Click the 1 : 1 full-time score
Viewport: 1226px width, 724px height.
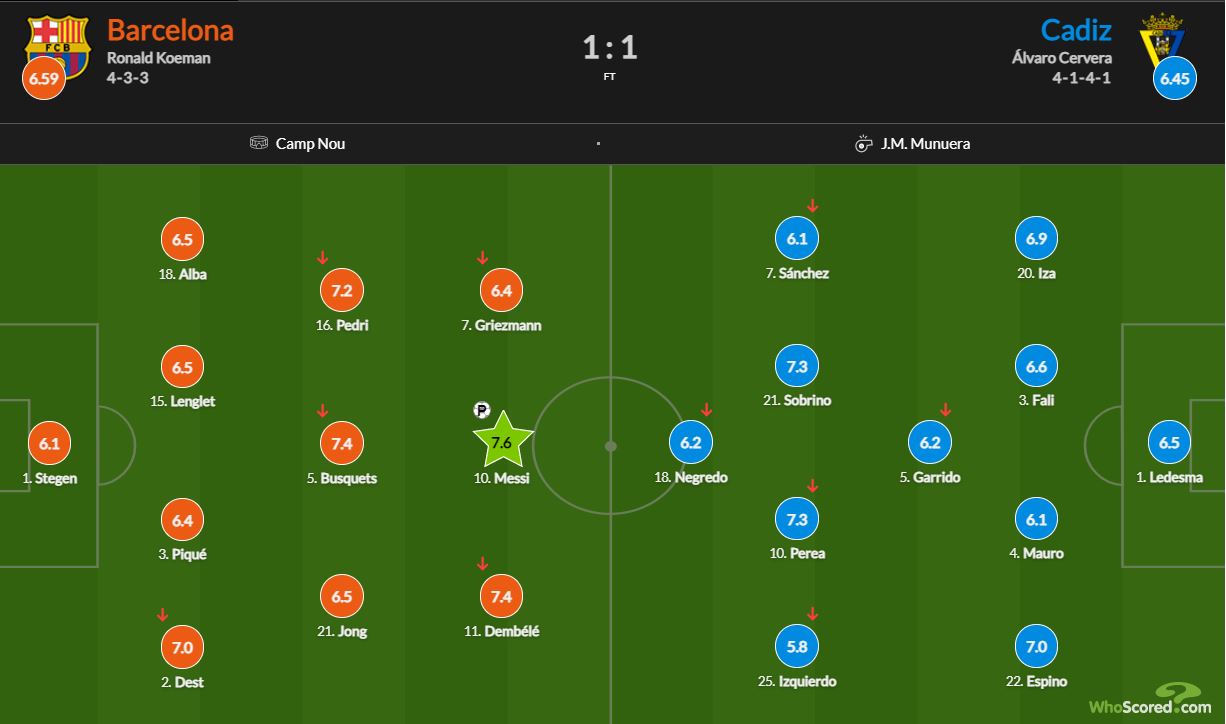pyautogui.click(x=610, y=48)
